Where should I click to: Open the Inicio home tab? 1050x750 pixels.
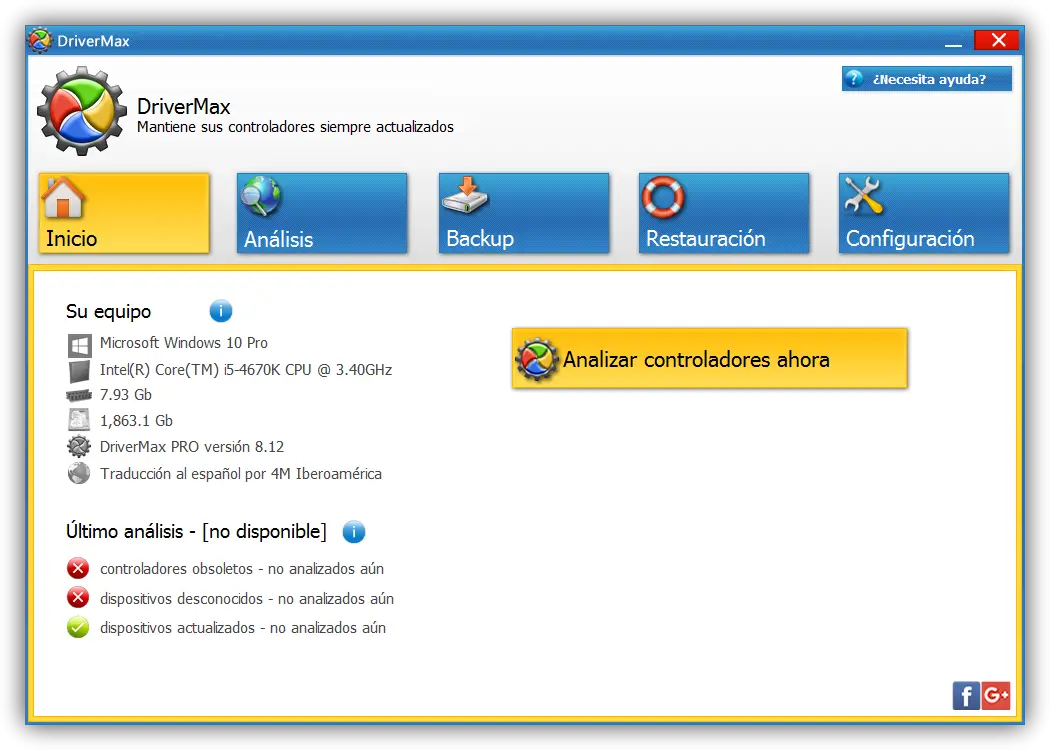[x=124, y=213]
